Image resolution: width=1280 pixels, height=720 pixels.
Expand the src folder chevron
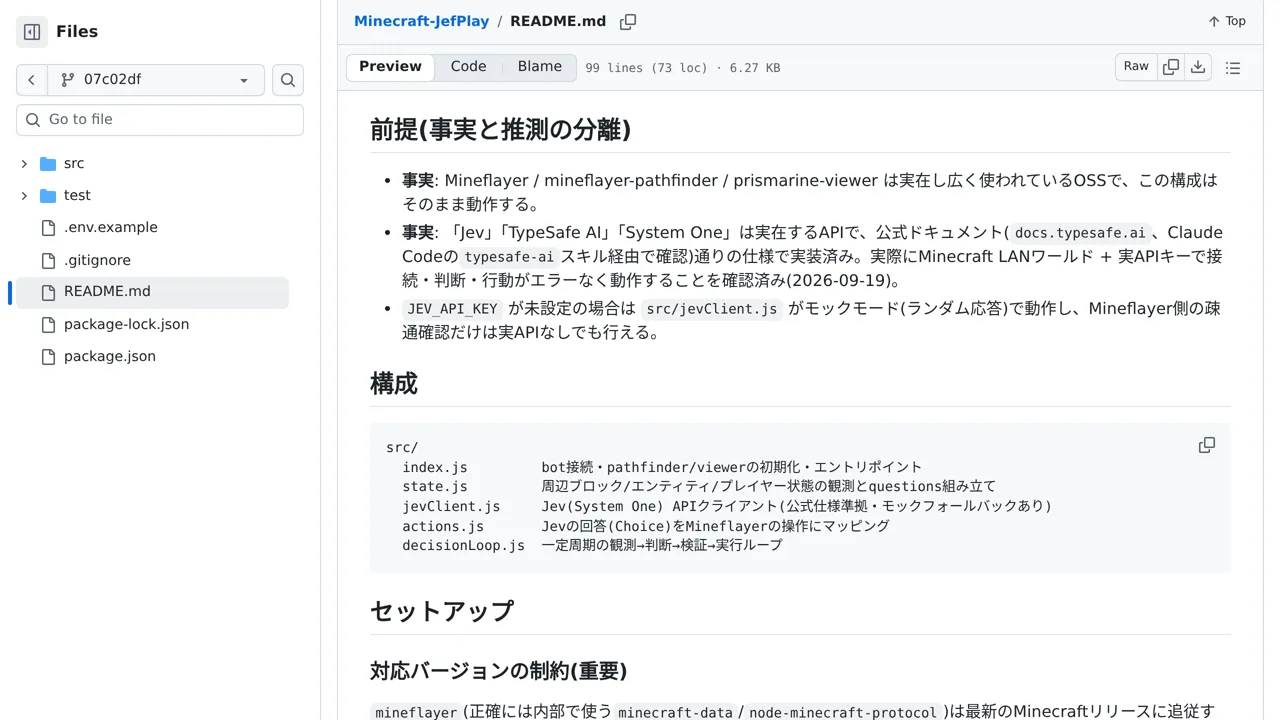24,164
